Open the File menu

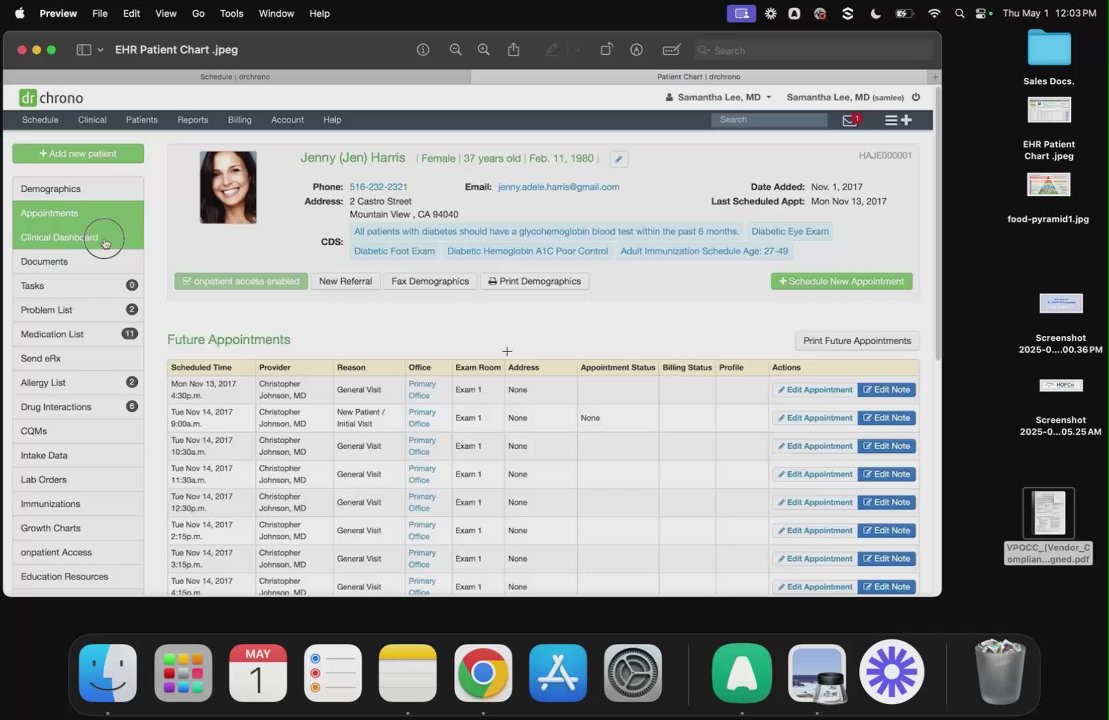[100, 13]
